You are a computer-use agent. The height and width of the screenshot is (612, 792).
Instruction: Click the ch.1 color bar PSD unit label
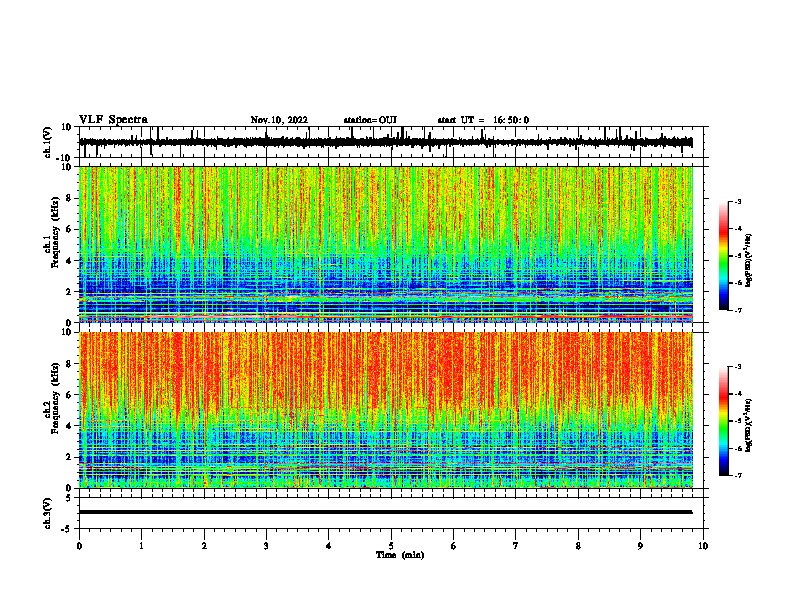[748, 261]
